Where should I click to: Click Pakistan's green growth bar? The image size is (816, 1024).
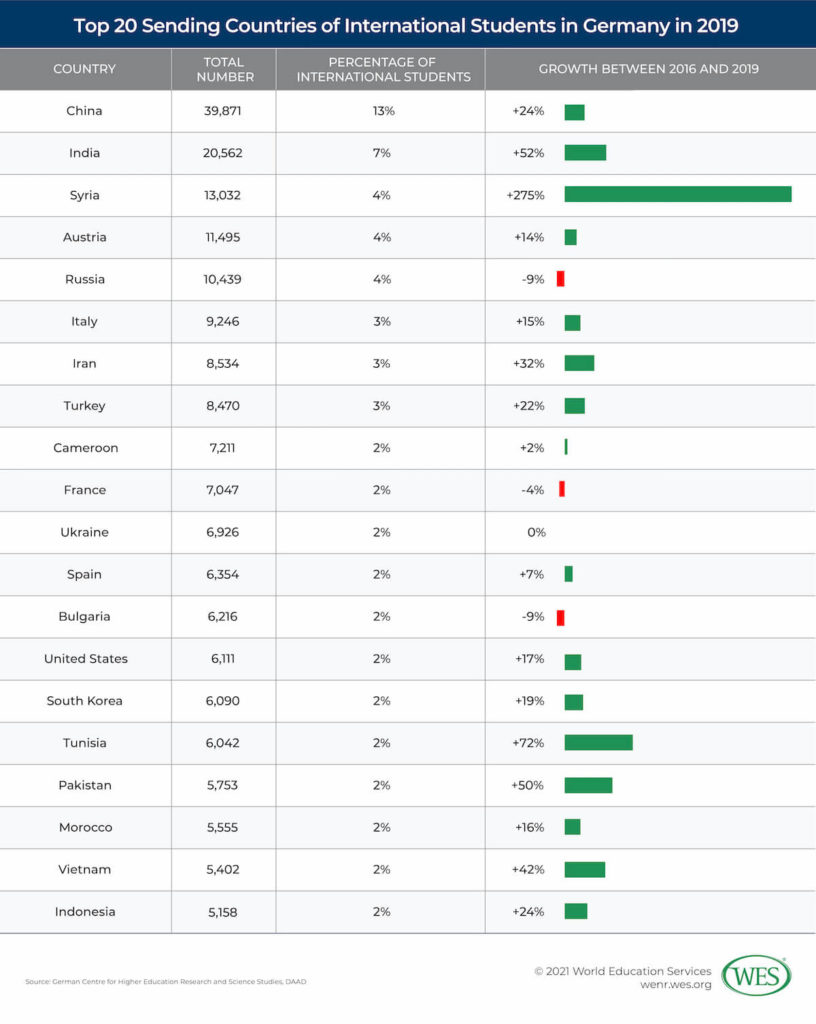(588, 785)
